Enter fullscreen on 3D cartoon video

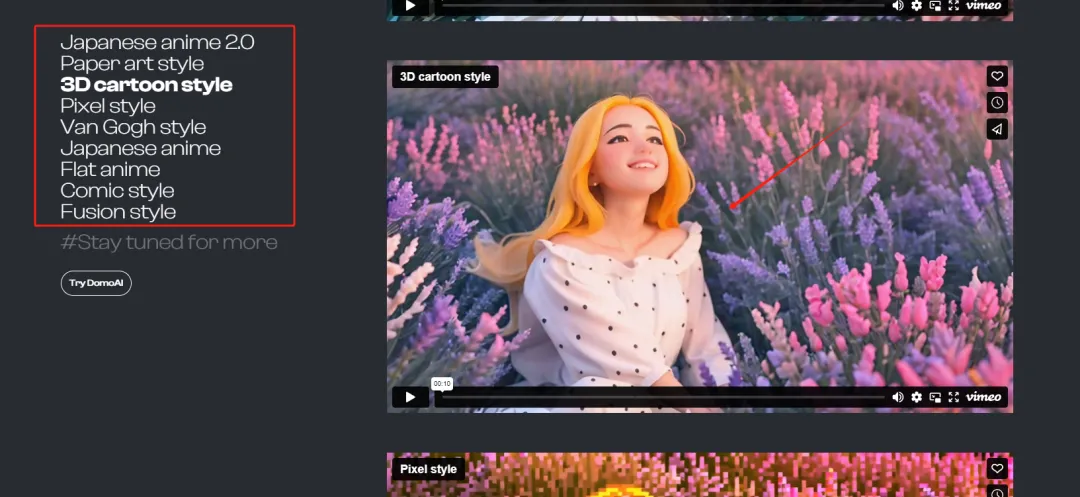[x=954, y=397]
